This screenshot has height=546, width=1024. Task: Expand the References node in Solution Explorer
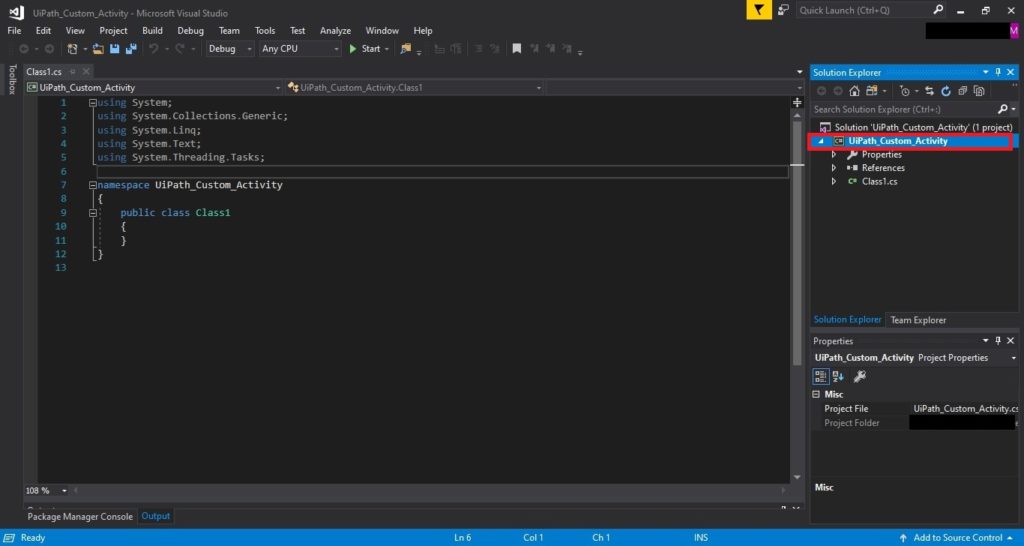click(x=833, y=168)
